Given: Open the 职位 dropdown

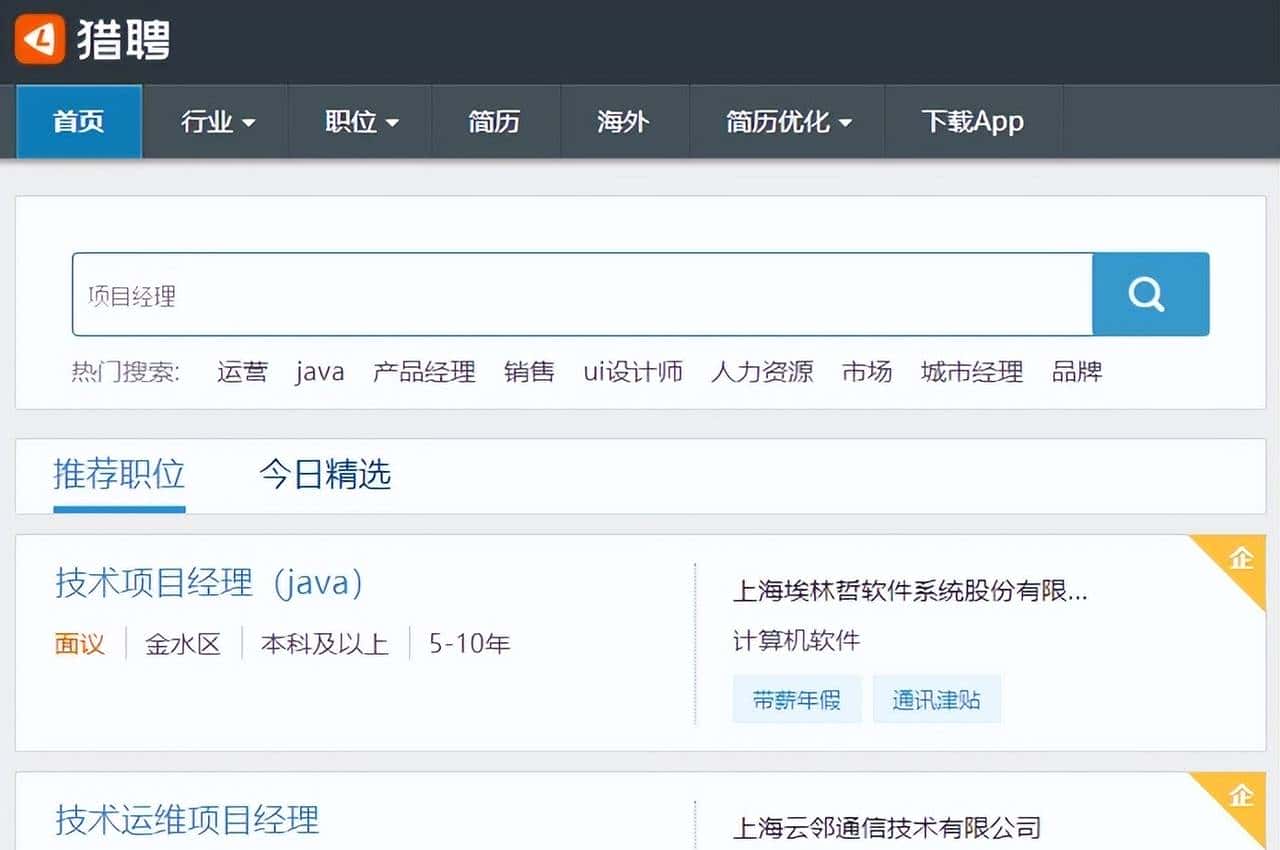Looking at the screenshot, I should coord(358,121).
